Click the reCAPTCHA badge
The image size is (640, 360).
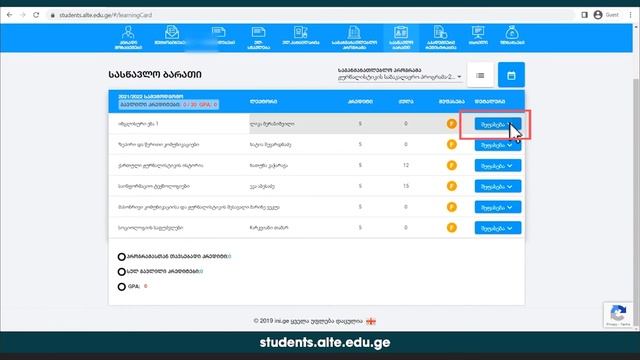[618, 315]
